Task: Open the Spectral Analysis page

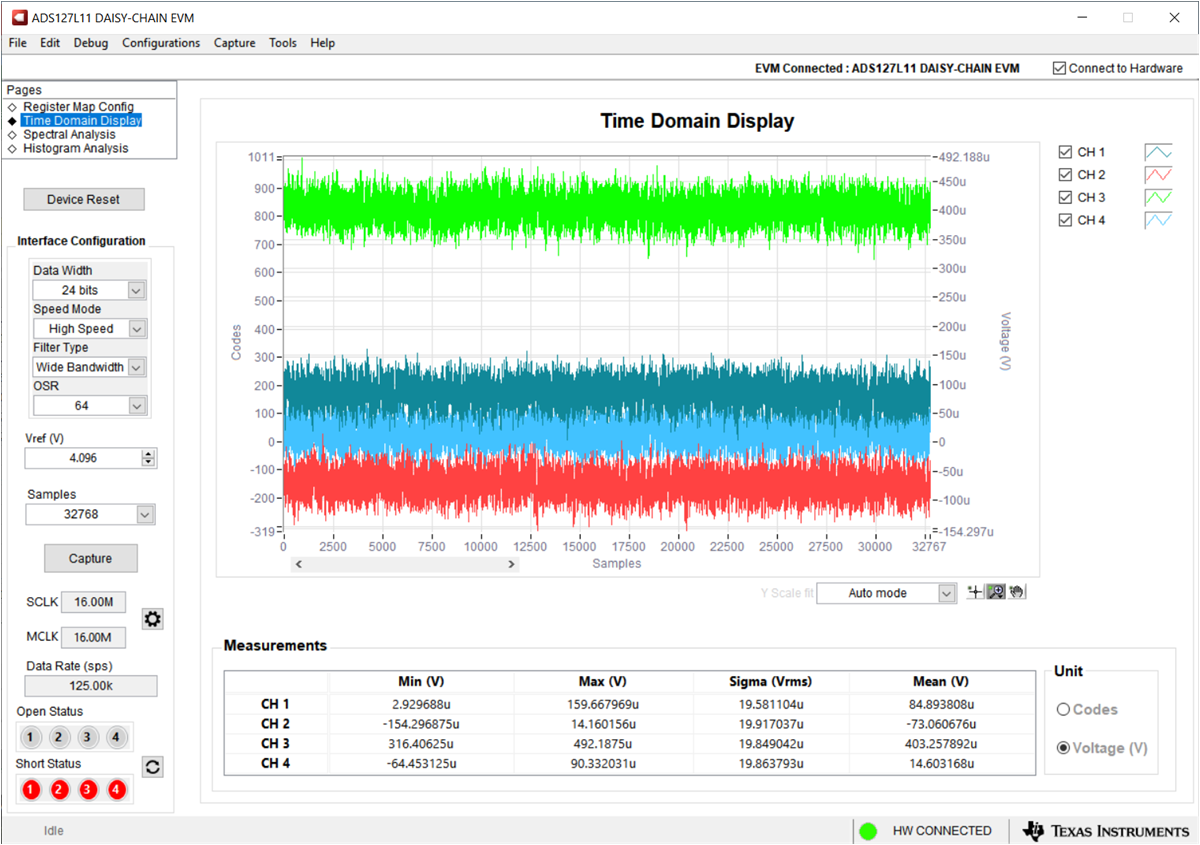Action: pos(69,135)
